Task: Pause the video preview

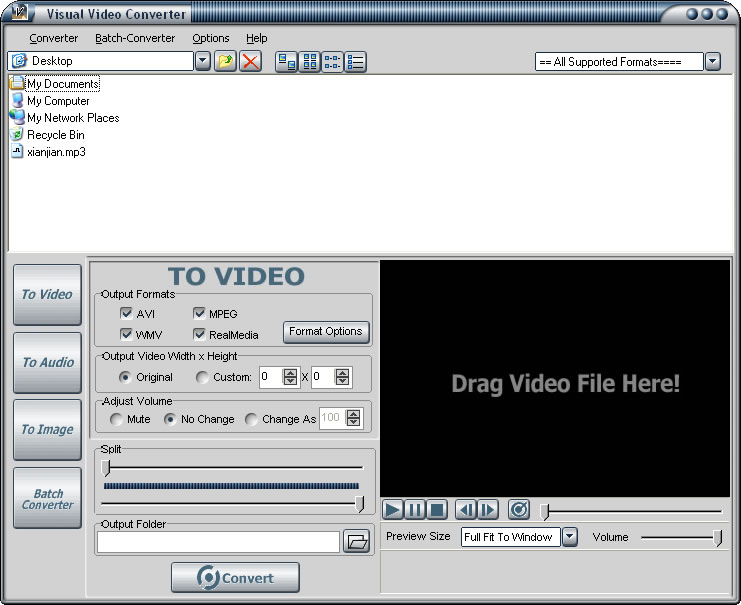Action: (414, 510)
